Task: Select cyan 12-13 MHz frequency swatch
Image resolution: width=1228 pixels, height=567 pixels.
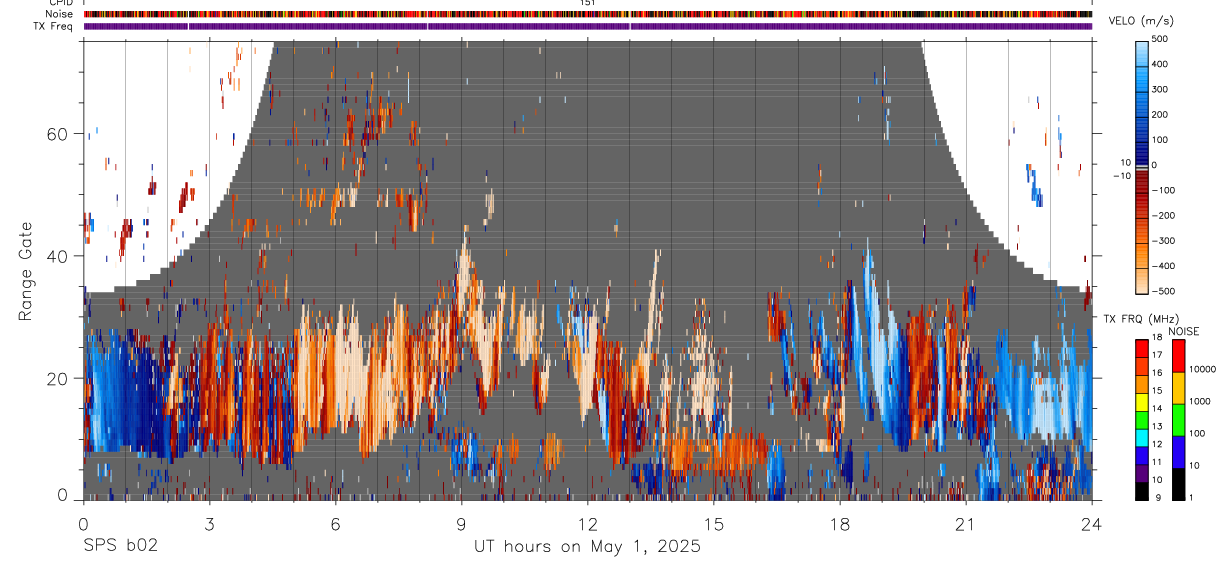Action: tap(1142, 438)
